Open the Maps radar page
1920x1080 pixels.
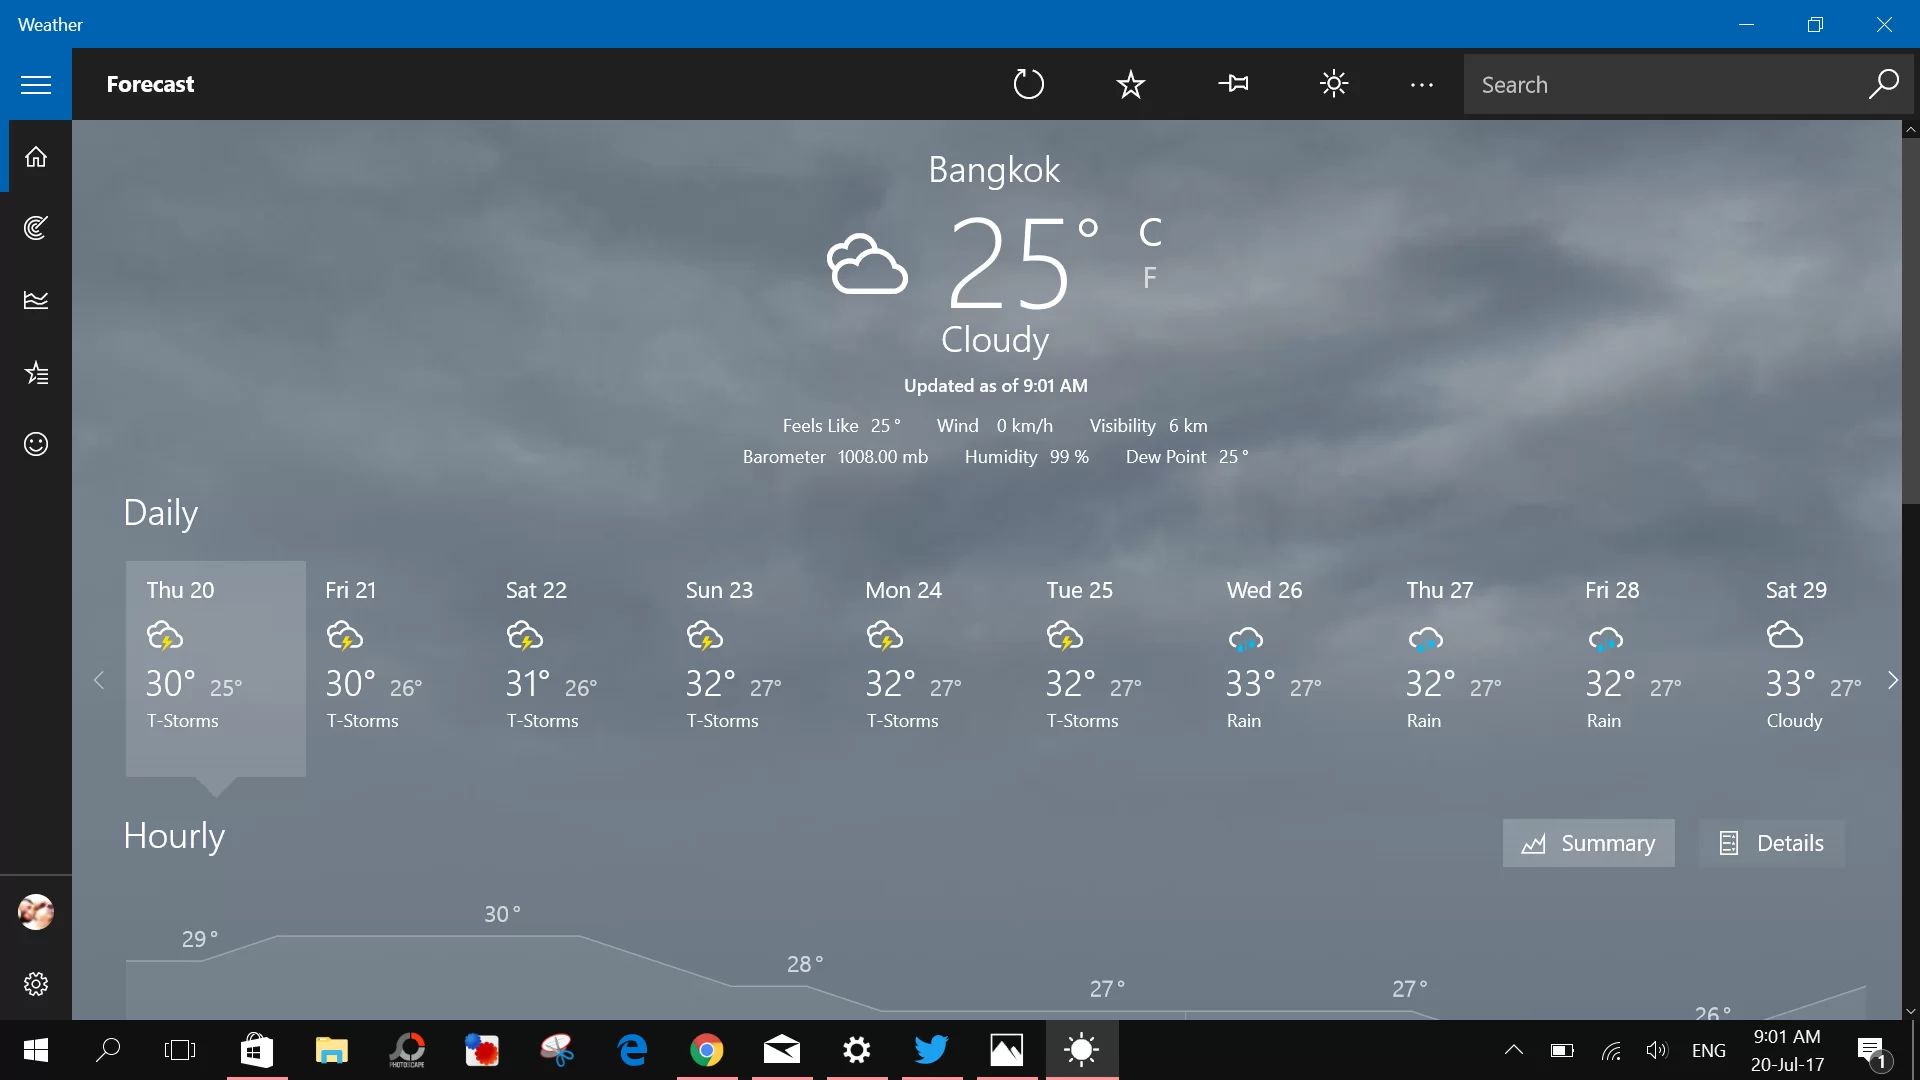pyautogui.click(x=36, y=228)
